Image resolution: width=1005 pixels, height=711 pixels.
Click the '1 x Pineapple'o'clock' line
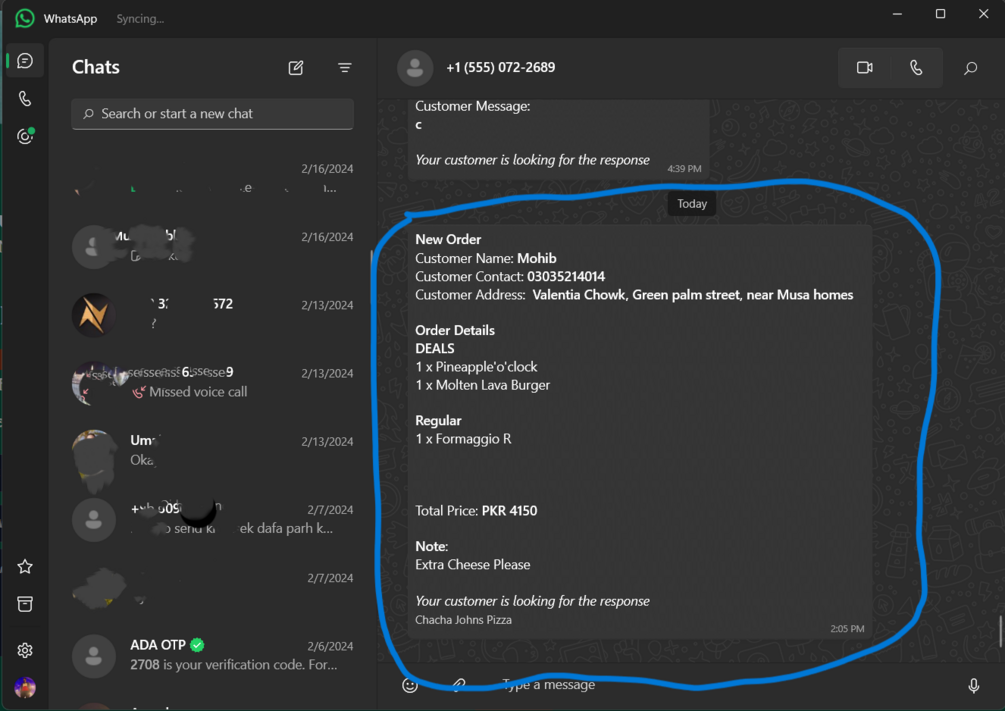476,367
